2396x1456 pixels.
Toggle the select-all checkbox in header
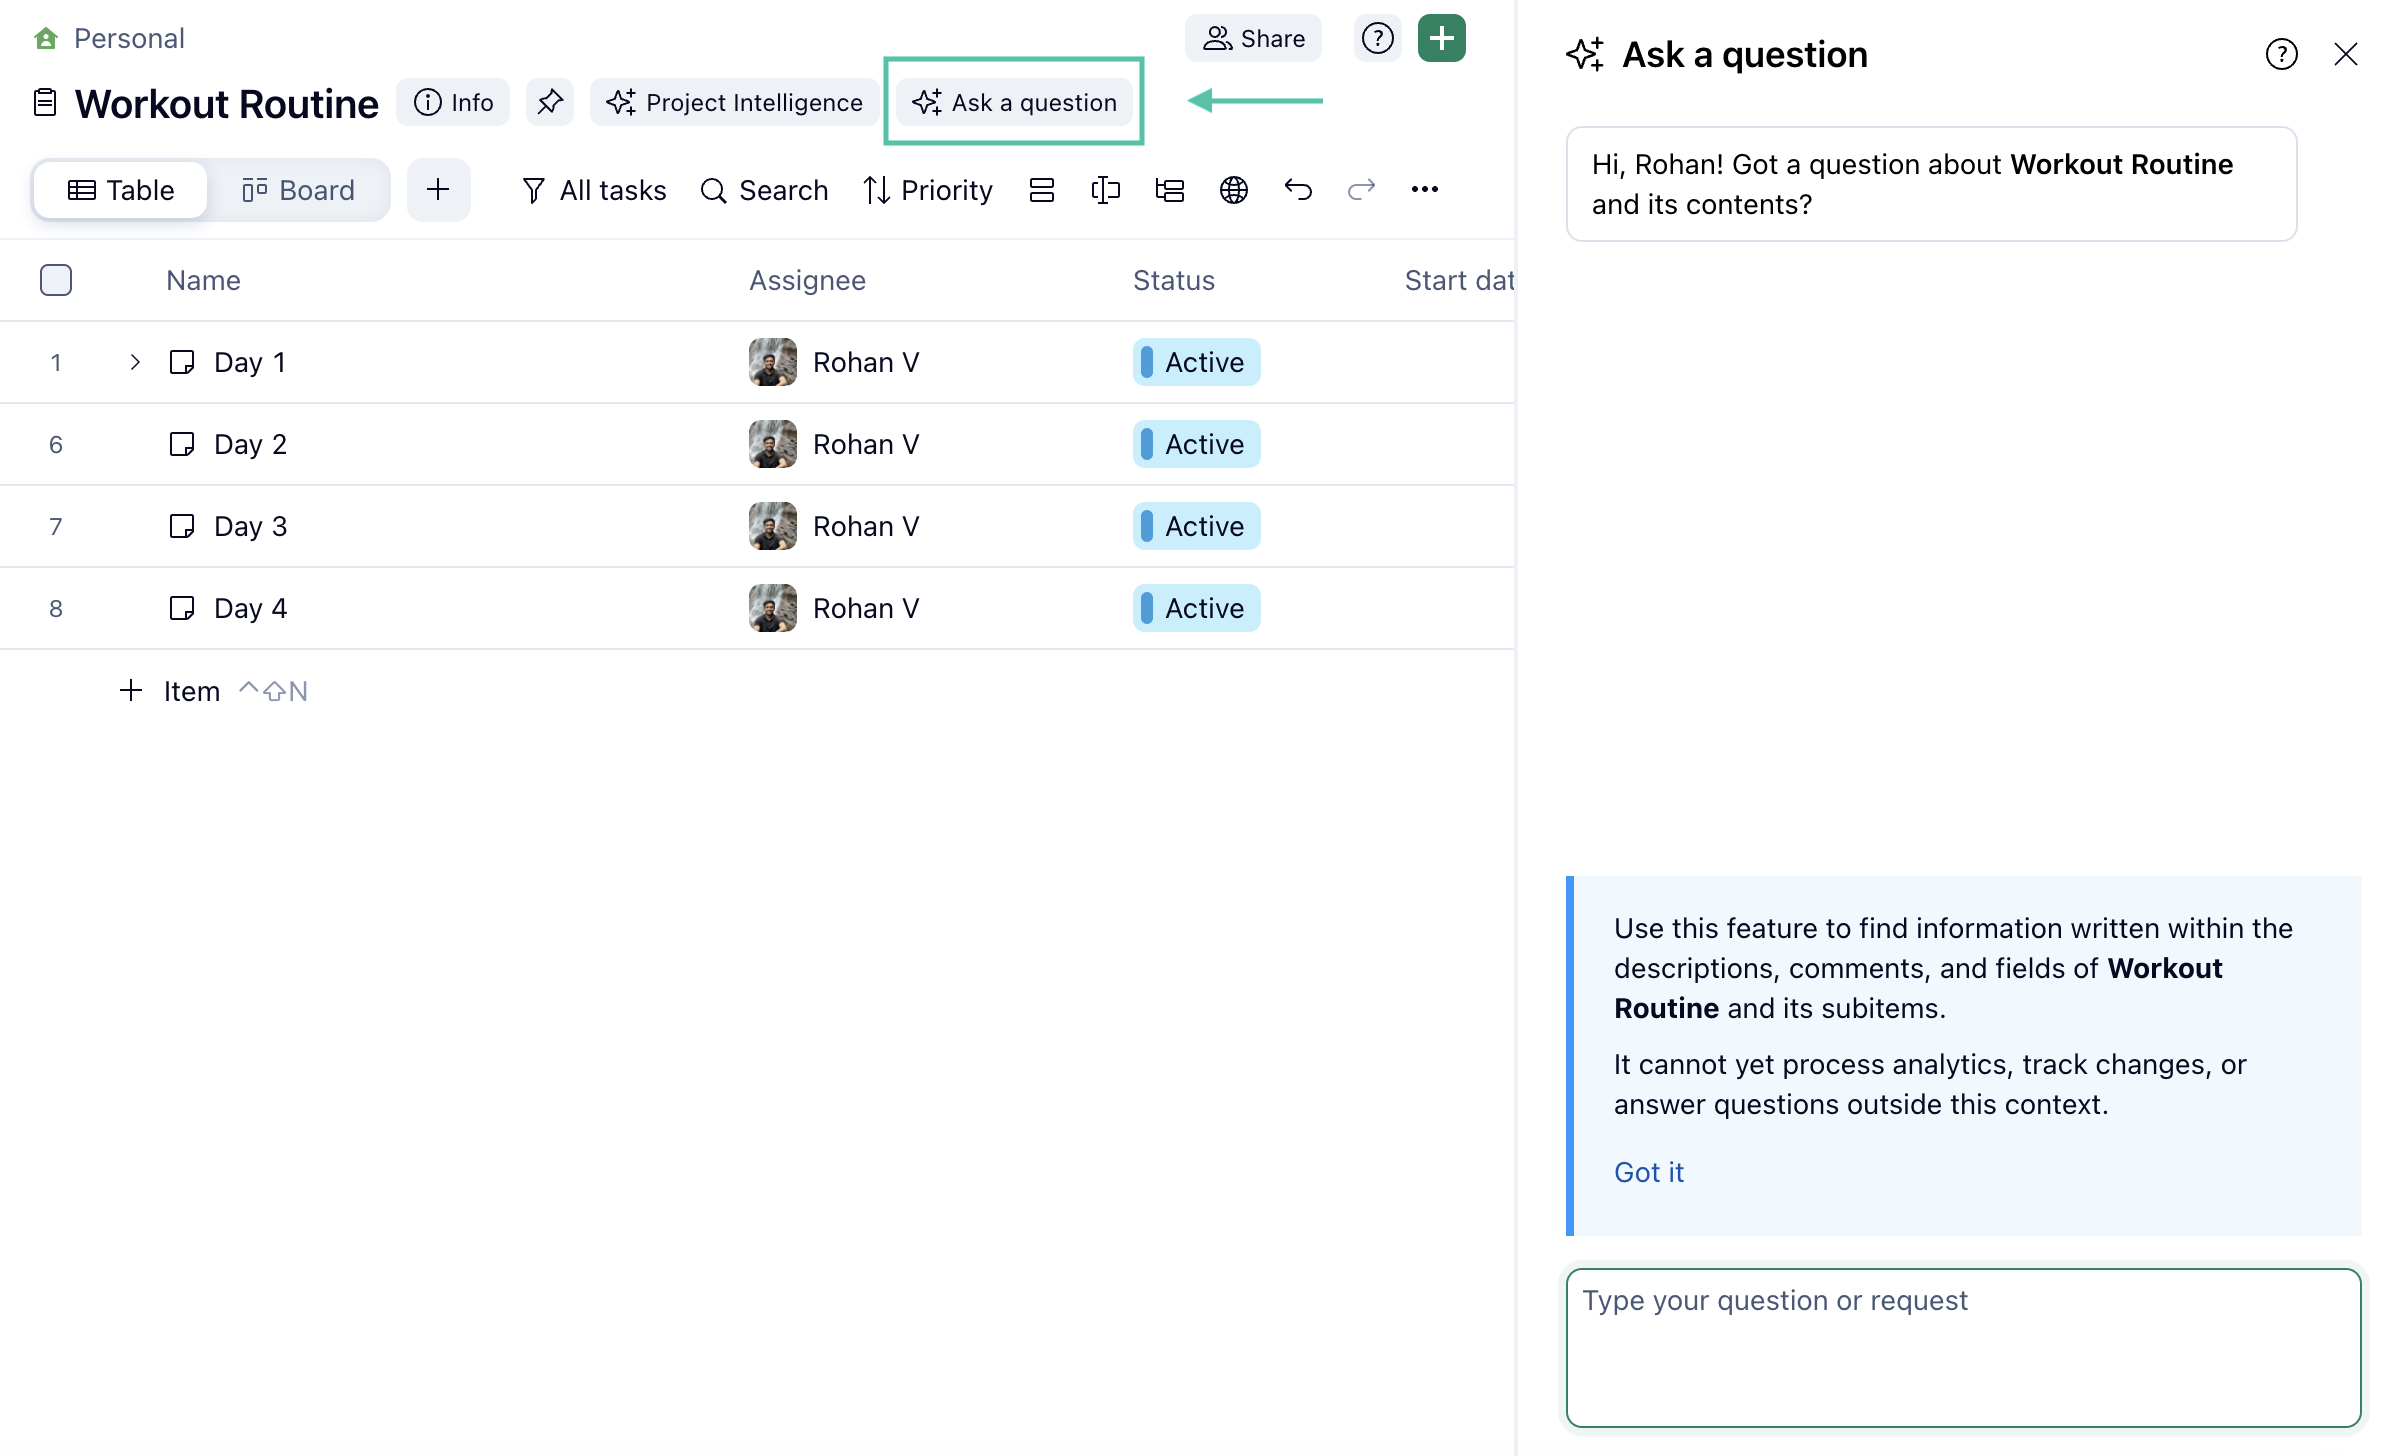coord(56,280)
